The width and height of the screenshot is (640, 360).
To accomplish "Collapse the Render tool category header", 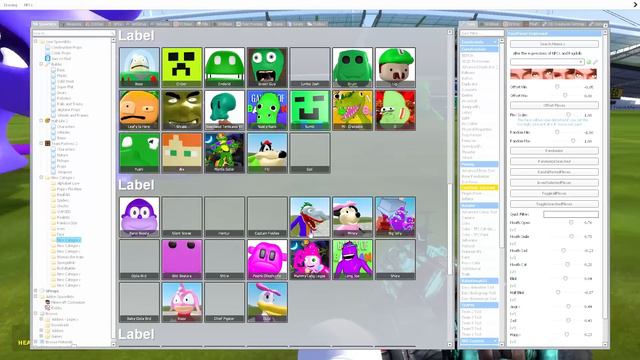I will (x=479, y=205).
